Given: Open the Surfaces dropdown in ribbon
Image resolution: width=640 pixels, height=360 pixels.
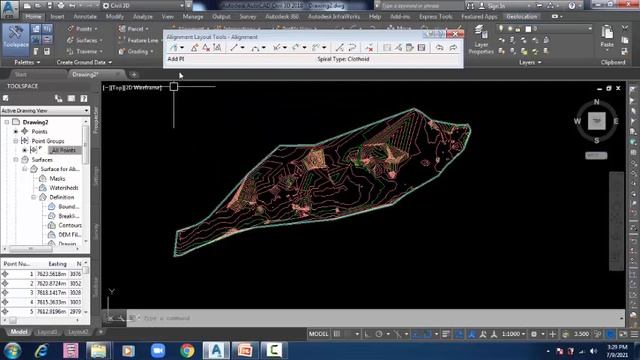Looking at the screenshot, I should (x=85, y=40).
